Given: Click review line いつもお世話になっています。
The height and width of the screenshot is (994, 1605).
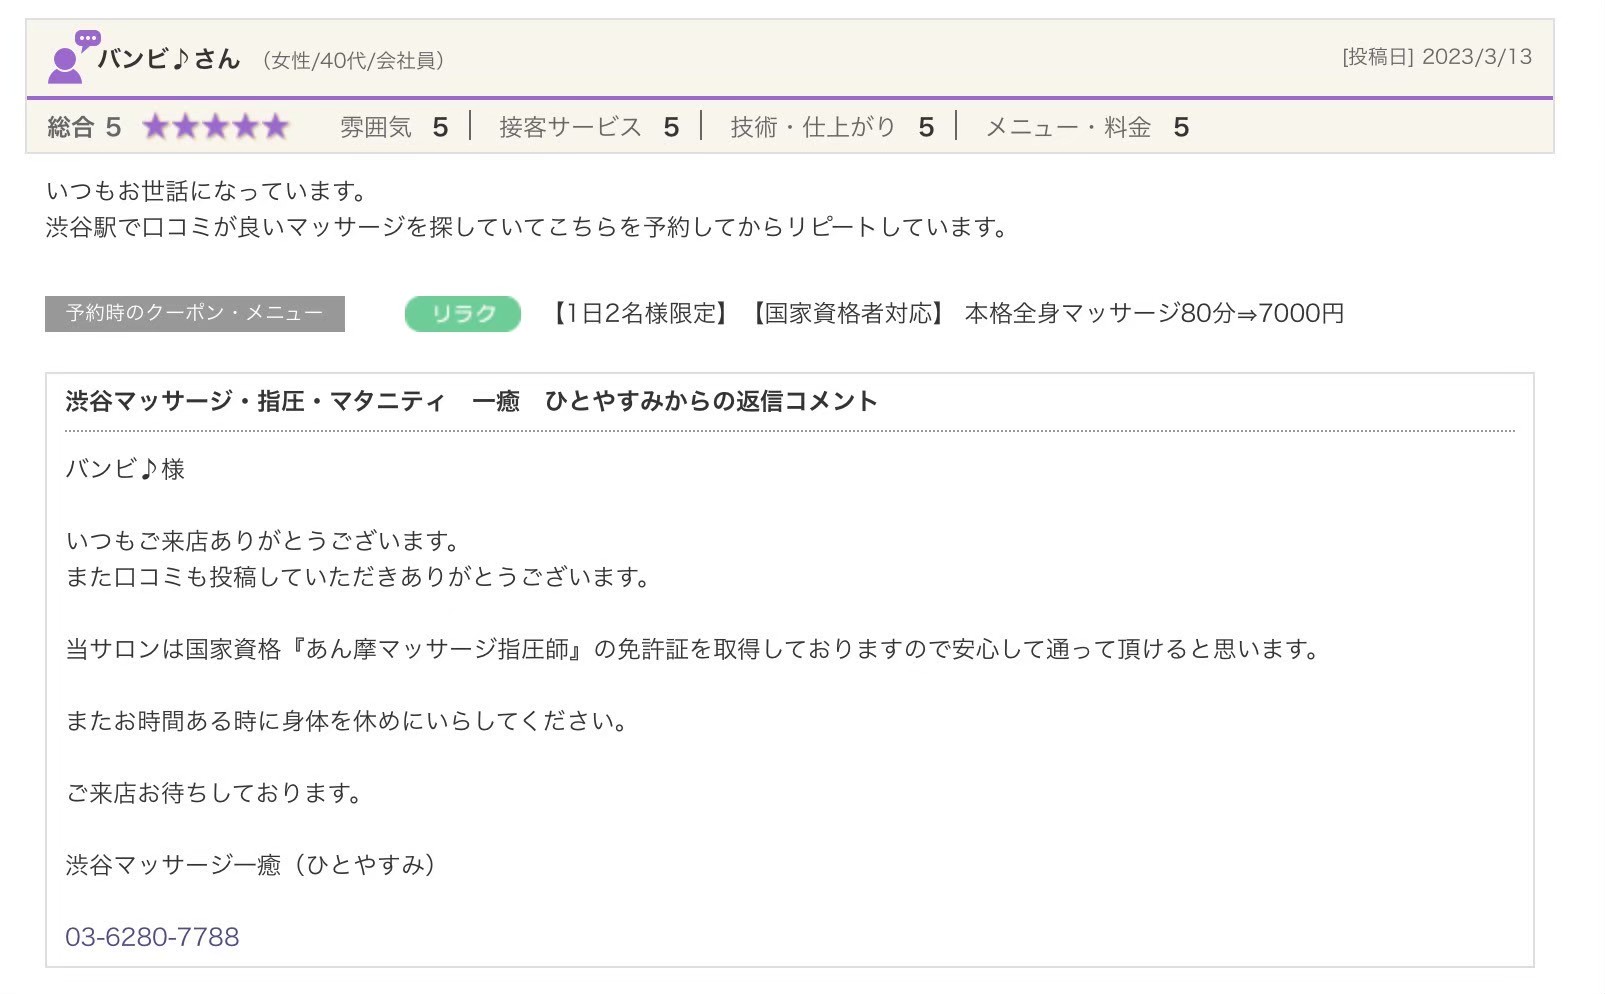Looking at the screenshot, I should tap(207, 190).
